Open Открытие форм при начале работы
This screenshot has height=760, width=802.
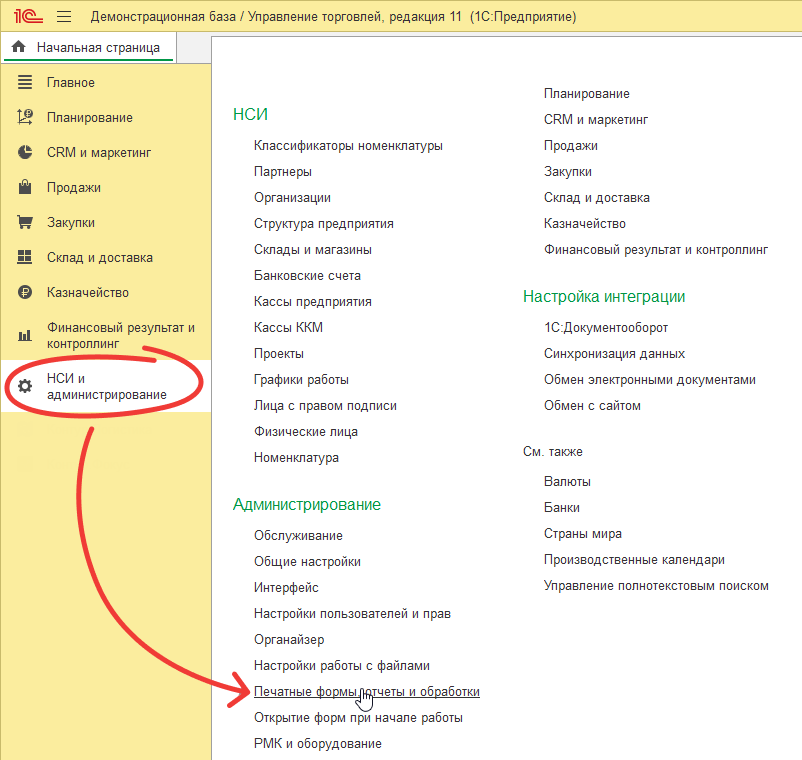click(x=359, y=718)
